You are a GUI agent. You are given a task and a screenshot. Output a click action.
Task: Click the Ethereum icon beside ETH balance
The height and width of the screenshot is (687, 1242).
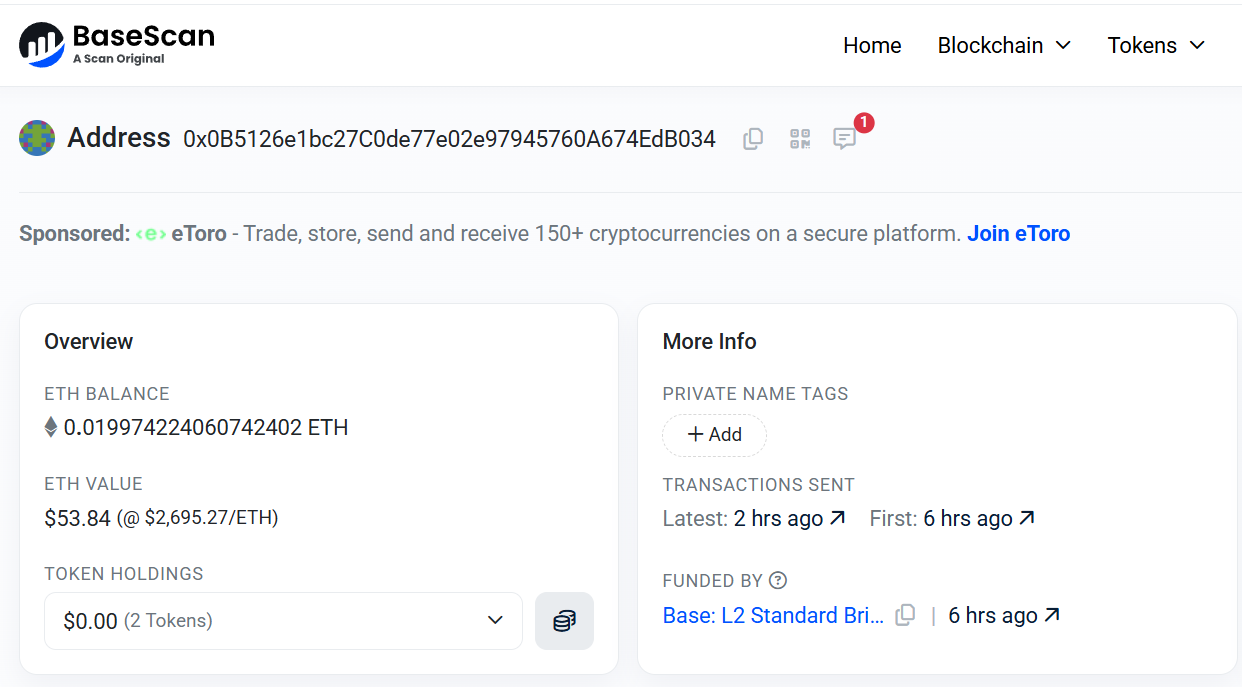tap(50, 428)
